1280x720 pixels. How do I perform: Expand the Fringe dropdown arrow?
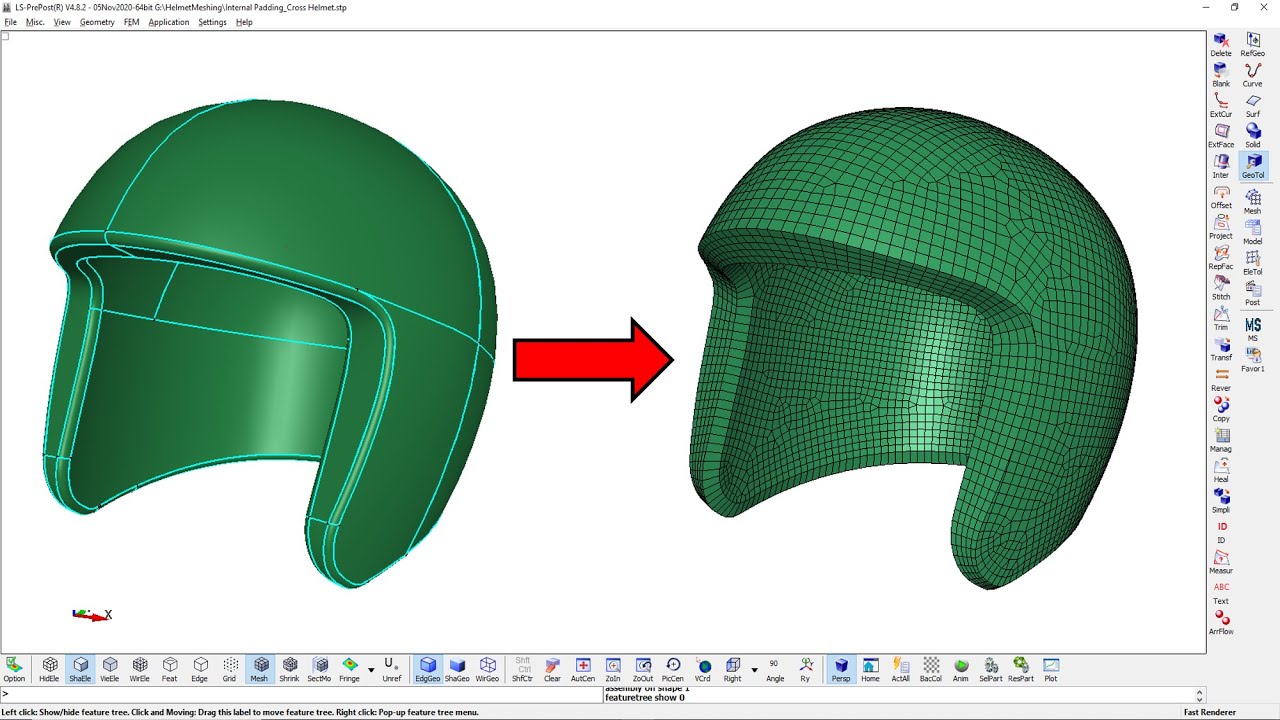click(x=372, y=670)
